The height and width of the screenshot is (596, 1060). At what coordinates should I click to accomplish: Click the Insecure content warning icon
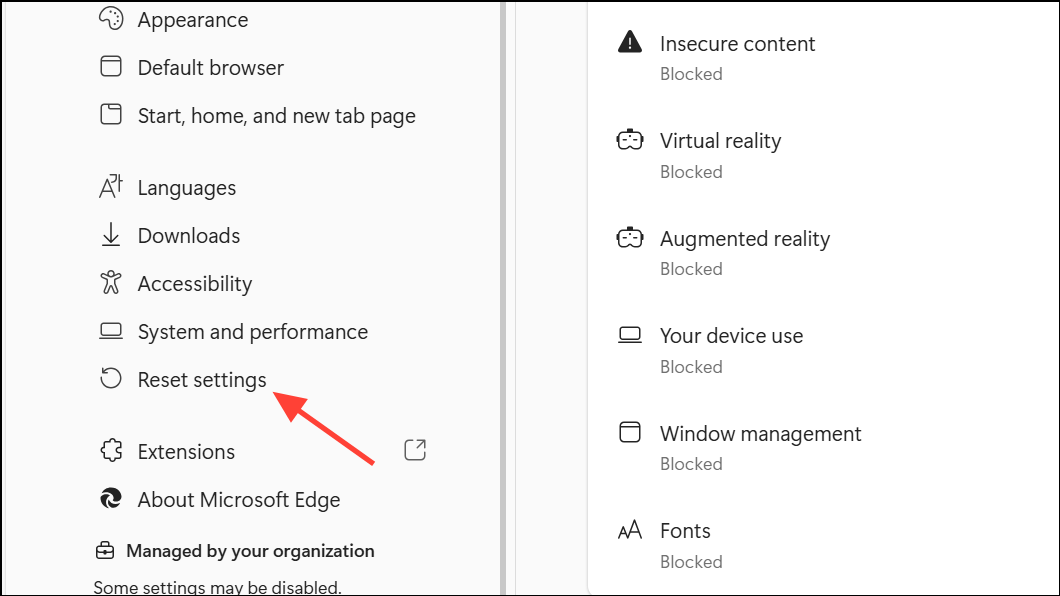tap(629, 43)
